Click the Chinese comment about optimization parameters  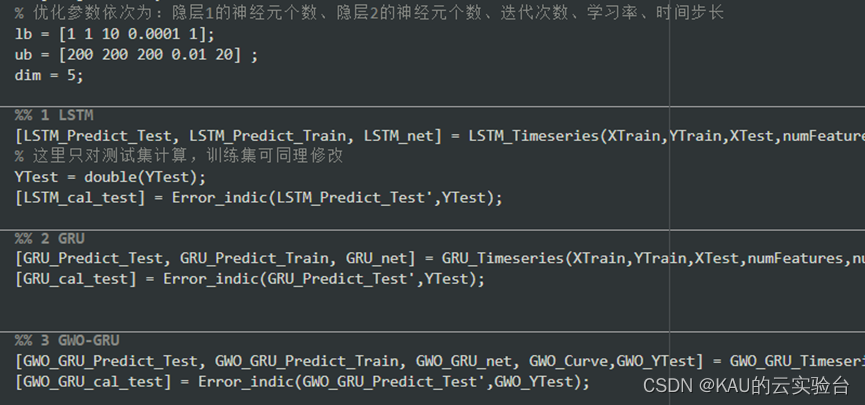(x=369, y=13)
